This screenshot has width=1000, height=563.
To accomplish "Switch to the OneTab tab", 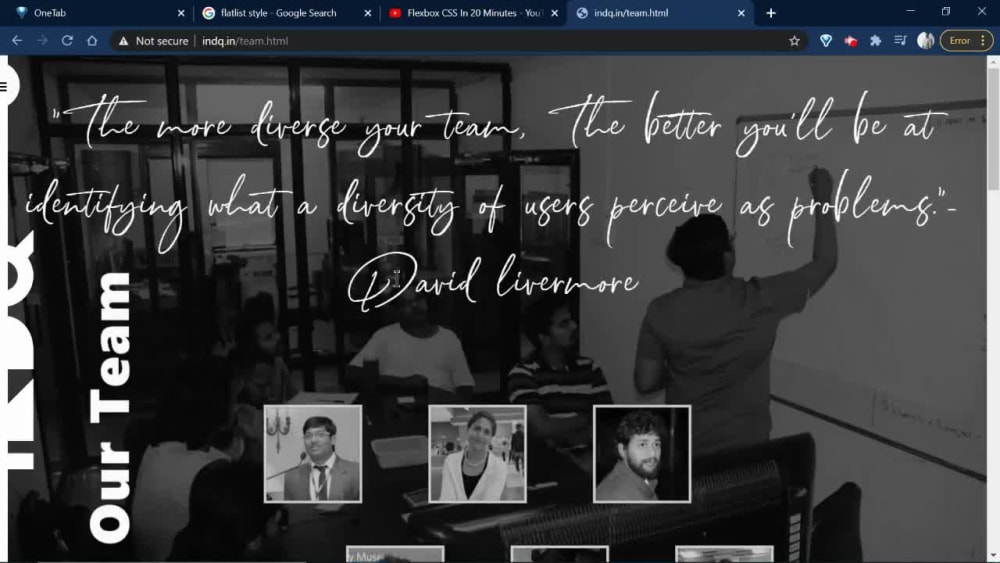I will point(96,13).
